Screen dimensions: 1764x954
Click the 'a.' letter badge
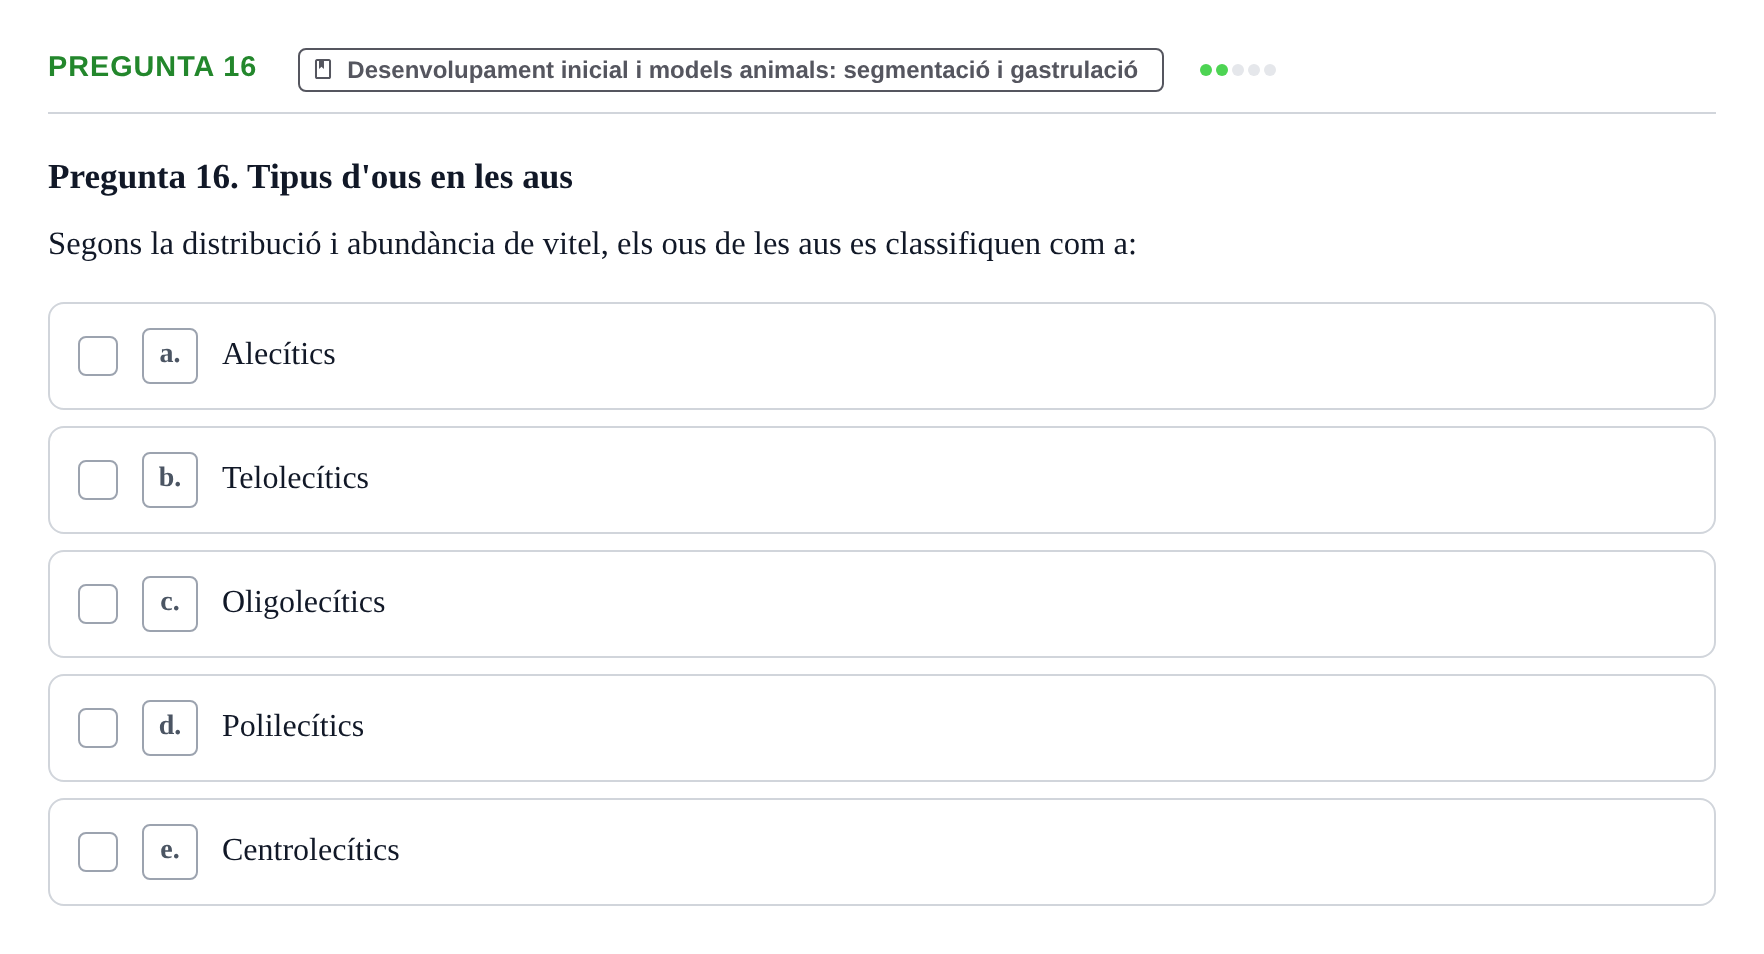(x=170, y=356)
